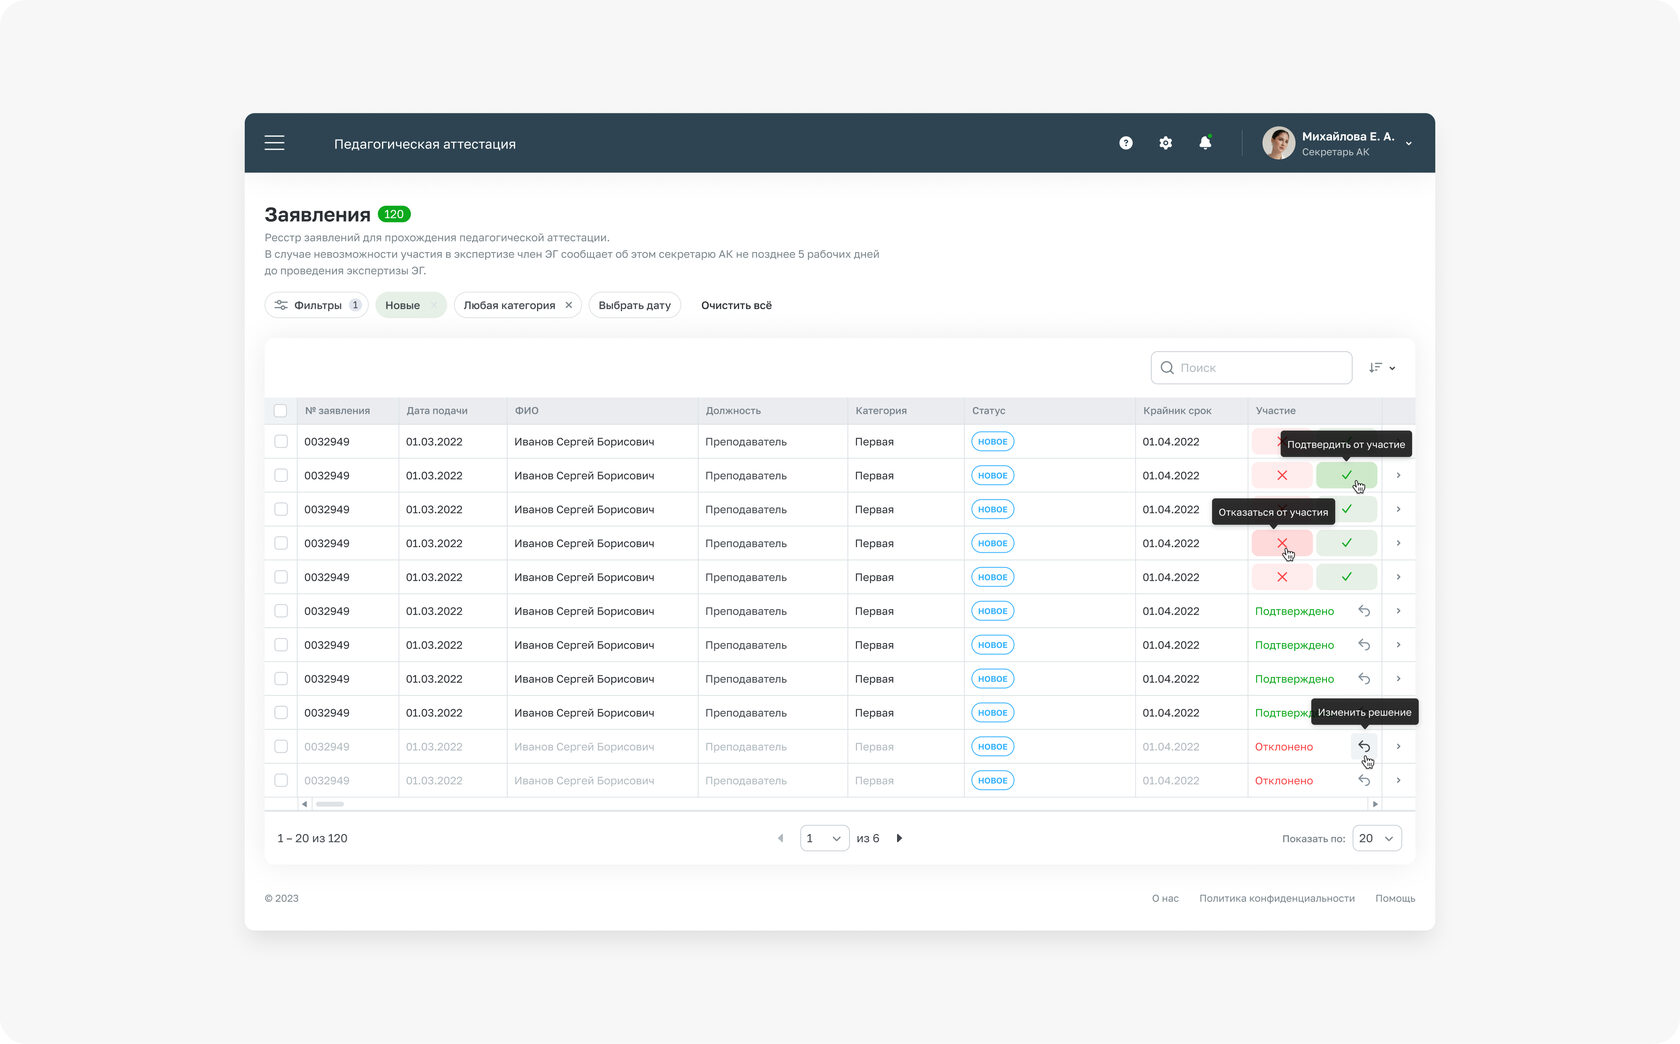
Task: Click undo arrow in the last Отклонено row
Action: (x=1364, y=781)
